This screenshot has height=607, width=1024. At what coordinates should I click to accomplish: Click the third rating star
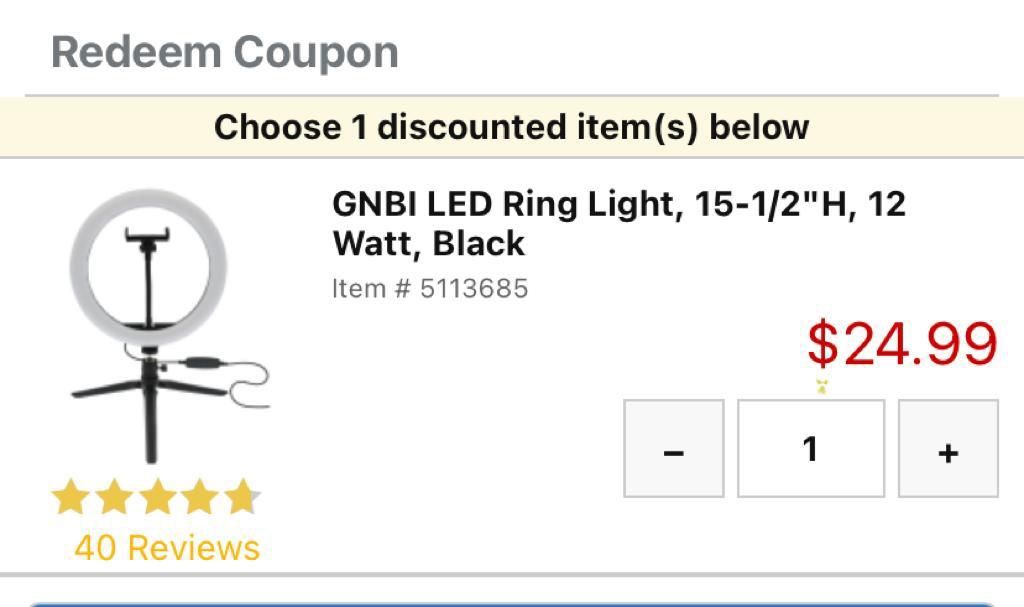[157, 496]
